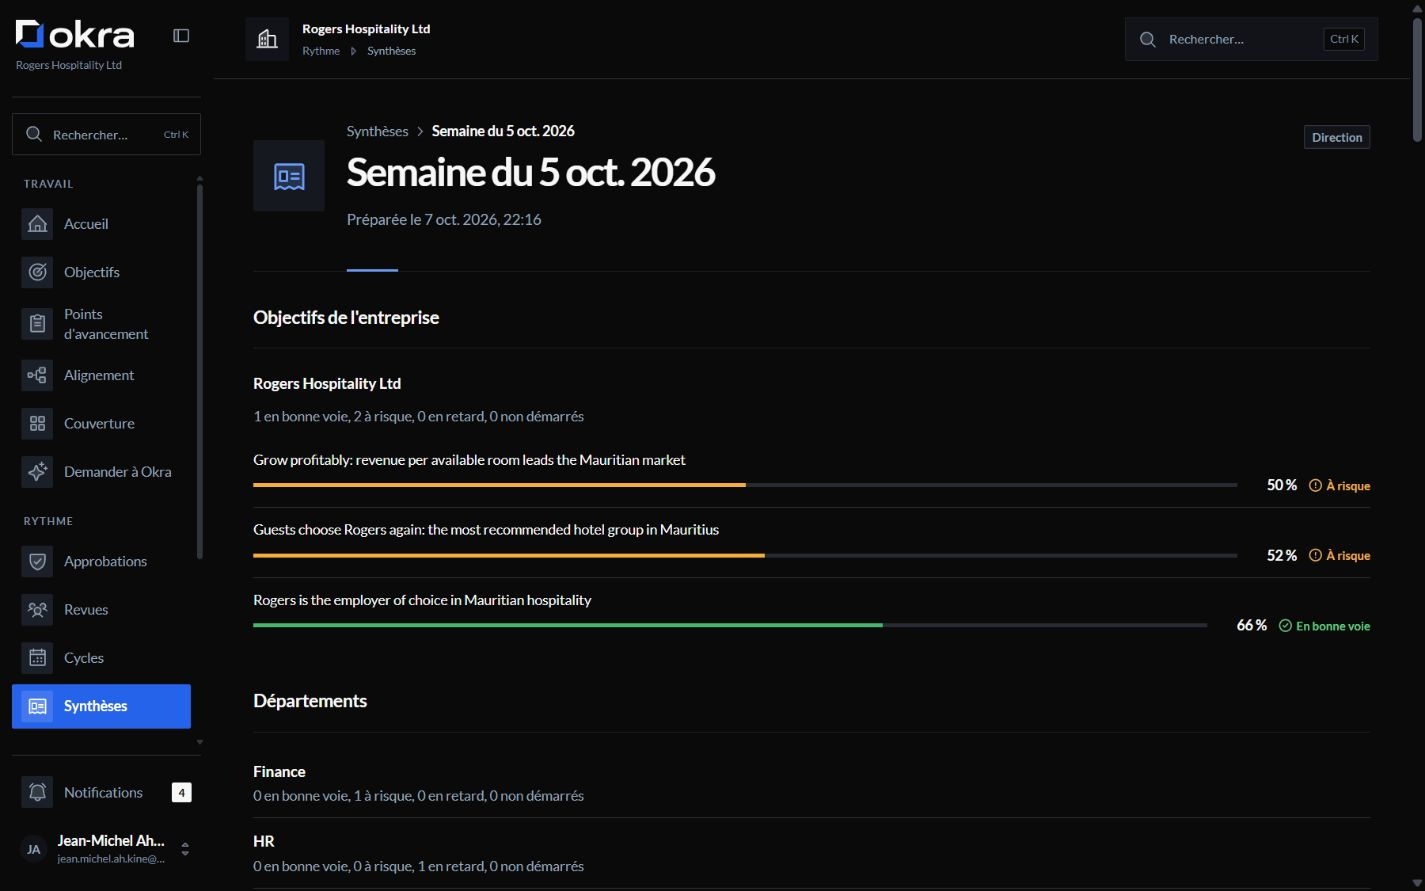Open the Couverture grid icon
Image resolution: width=1425 pixels, height=891 pixels.
37,423
